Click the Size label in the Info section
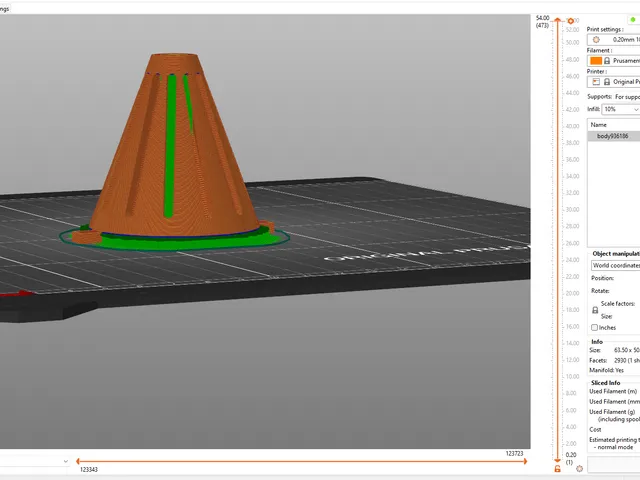640x480 pixels. pos(595,350)
